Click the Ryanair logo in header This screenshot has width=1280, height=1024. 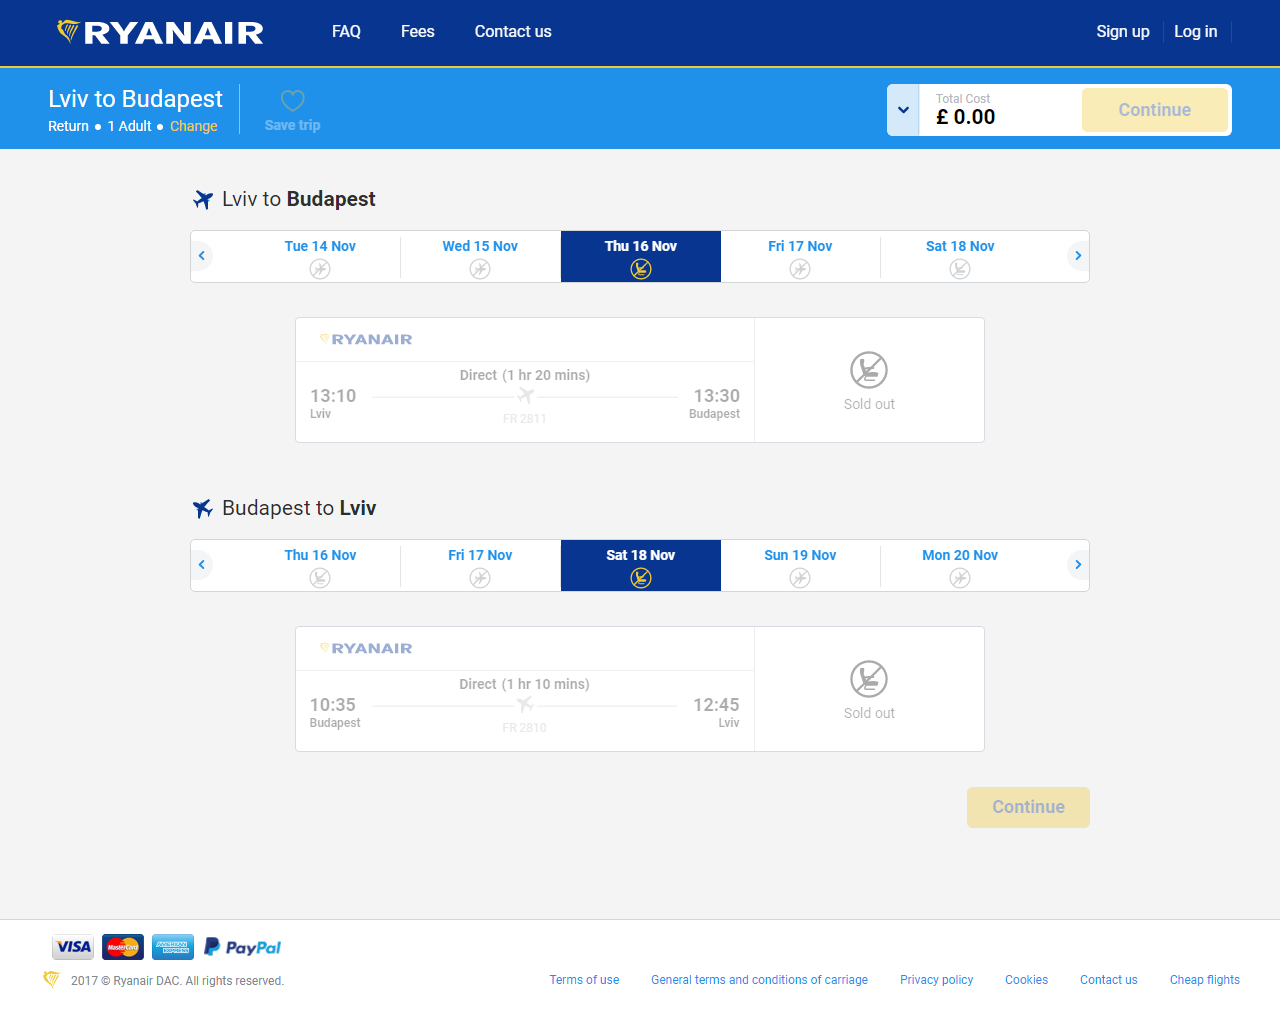[160, 32]
